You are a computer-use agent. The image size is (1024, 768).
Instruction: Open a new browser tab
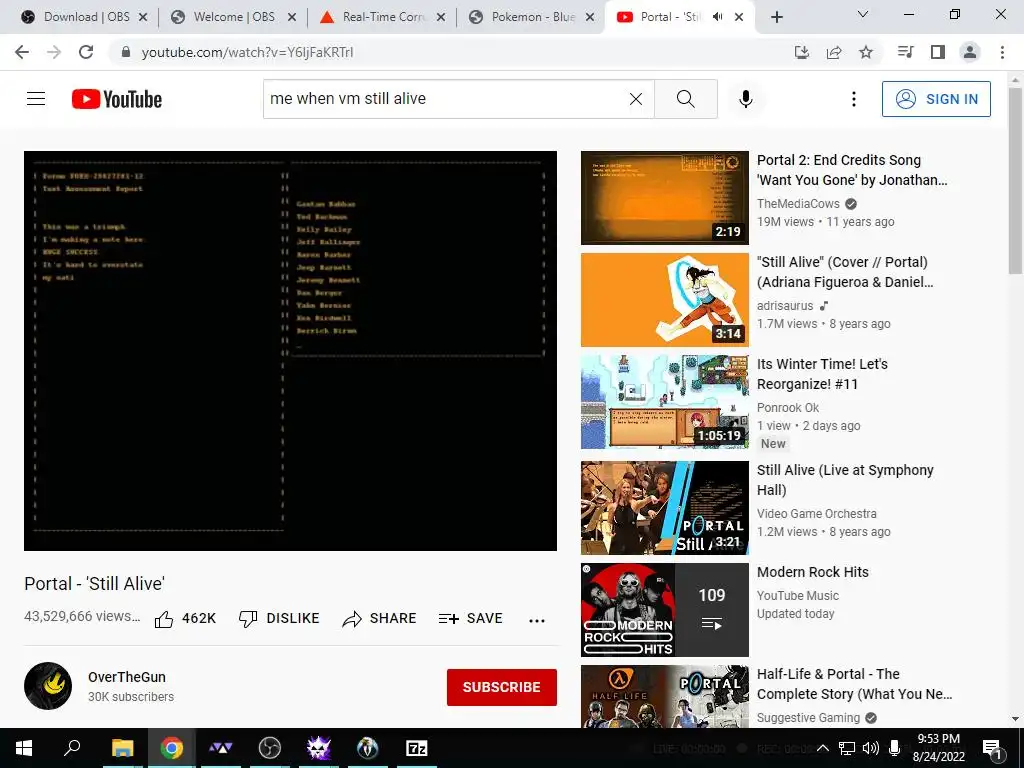pyautogui.click(x=776, y=17)
